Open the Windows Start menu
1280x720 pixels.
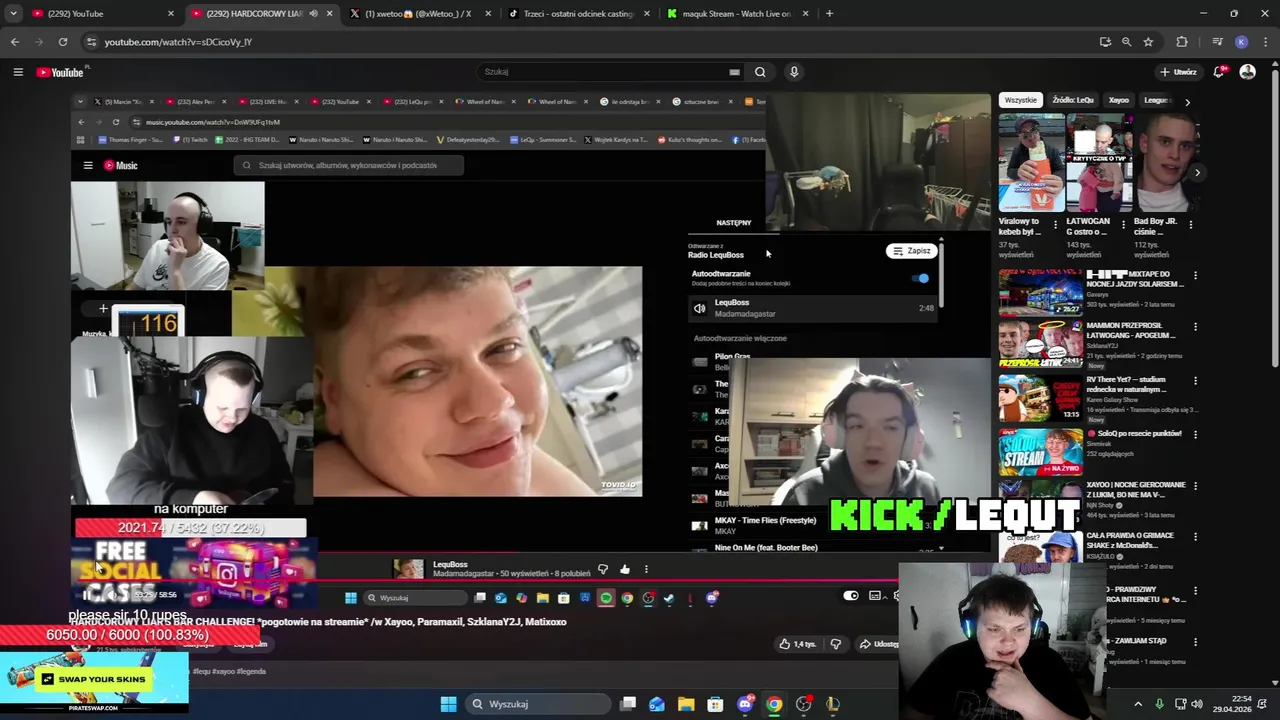[x=449, y=704]
